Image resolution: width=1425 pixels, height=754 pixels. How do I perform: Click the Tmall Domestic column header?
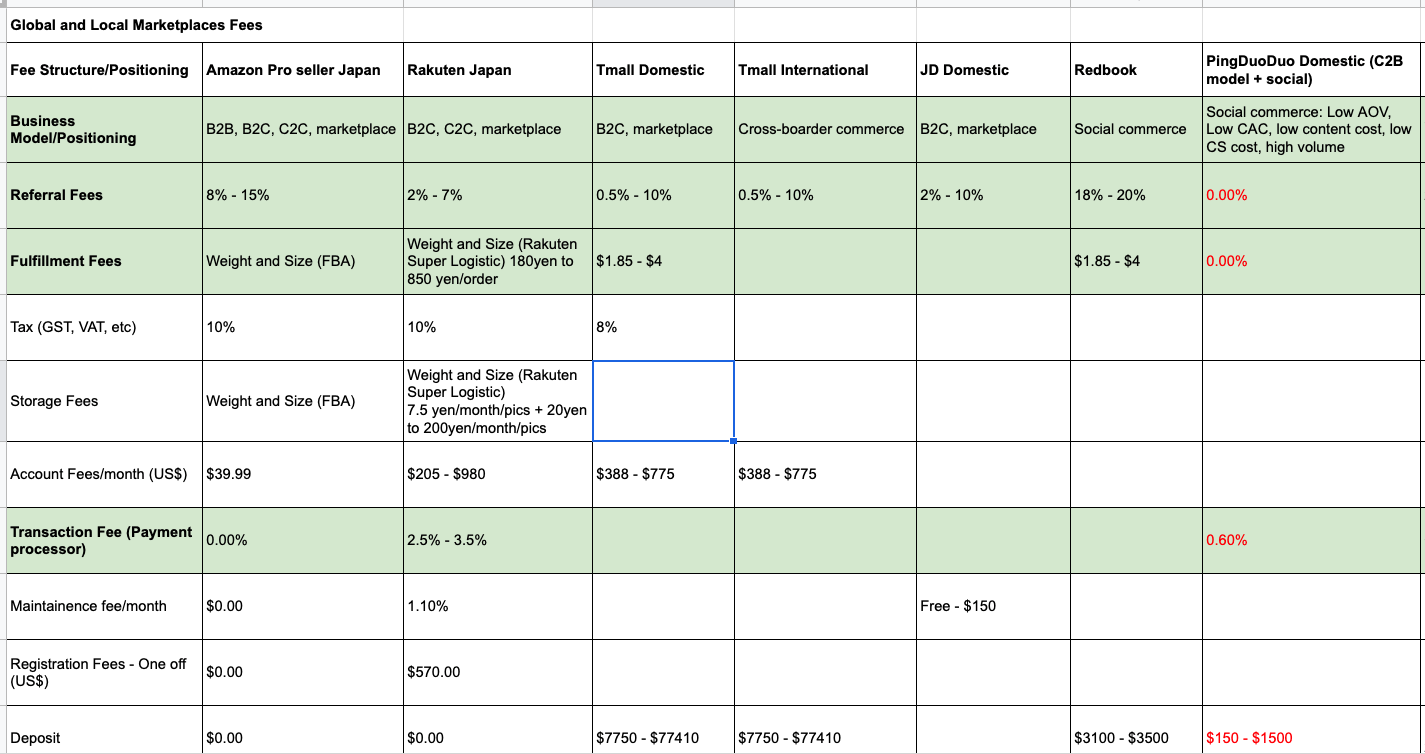pyautogui.click(x=663, y=70)
